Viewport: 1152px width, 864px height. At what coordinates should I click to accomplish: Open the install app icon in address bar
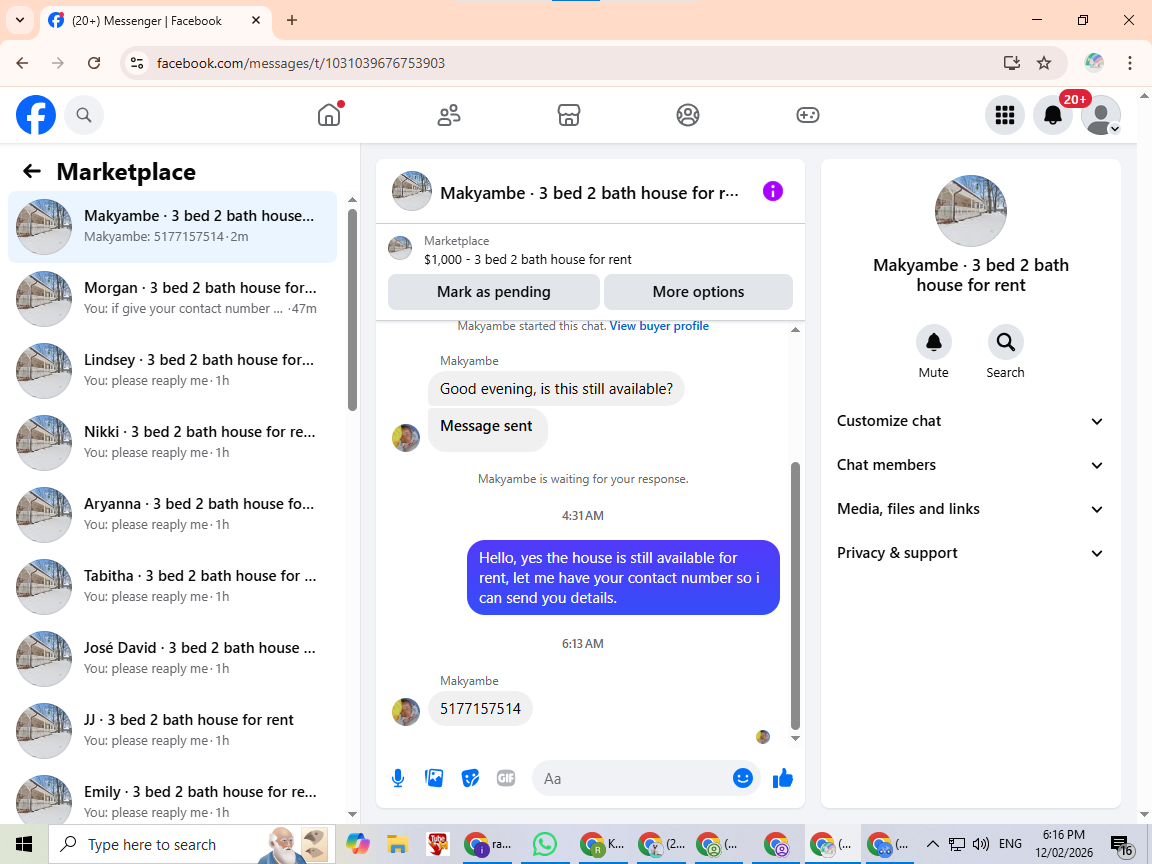[1012, 63]
